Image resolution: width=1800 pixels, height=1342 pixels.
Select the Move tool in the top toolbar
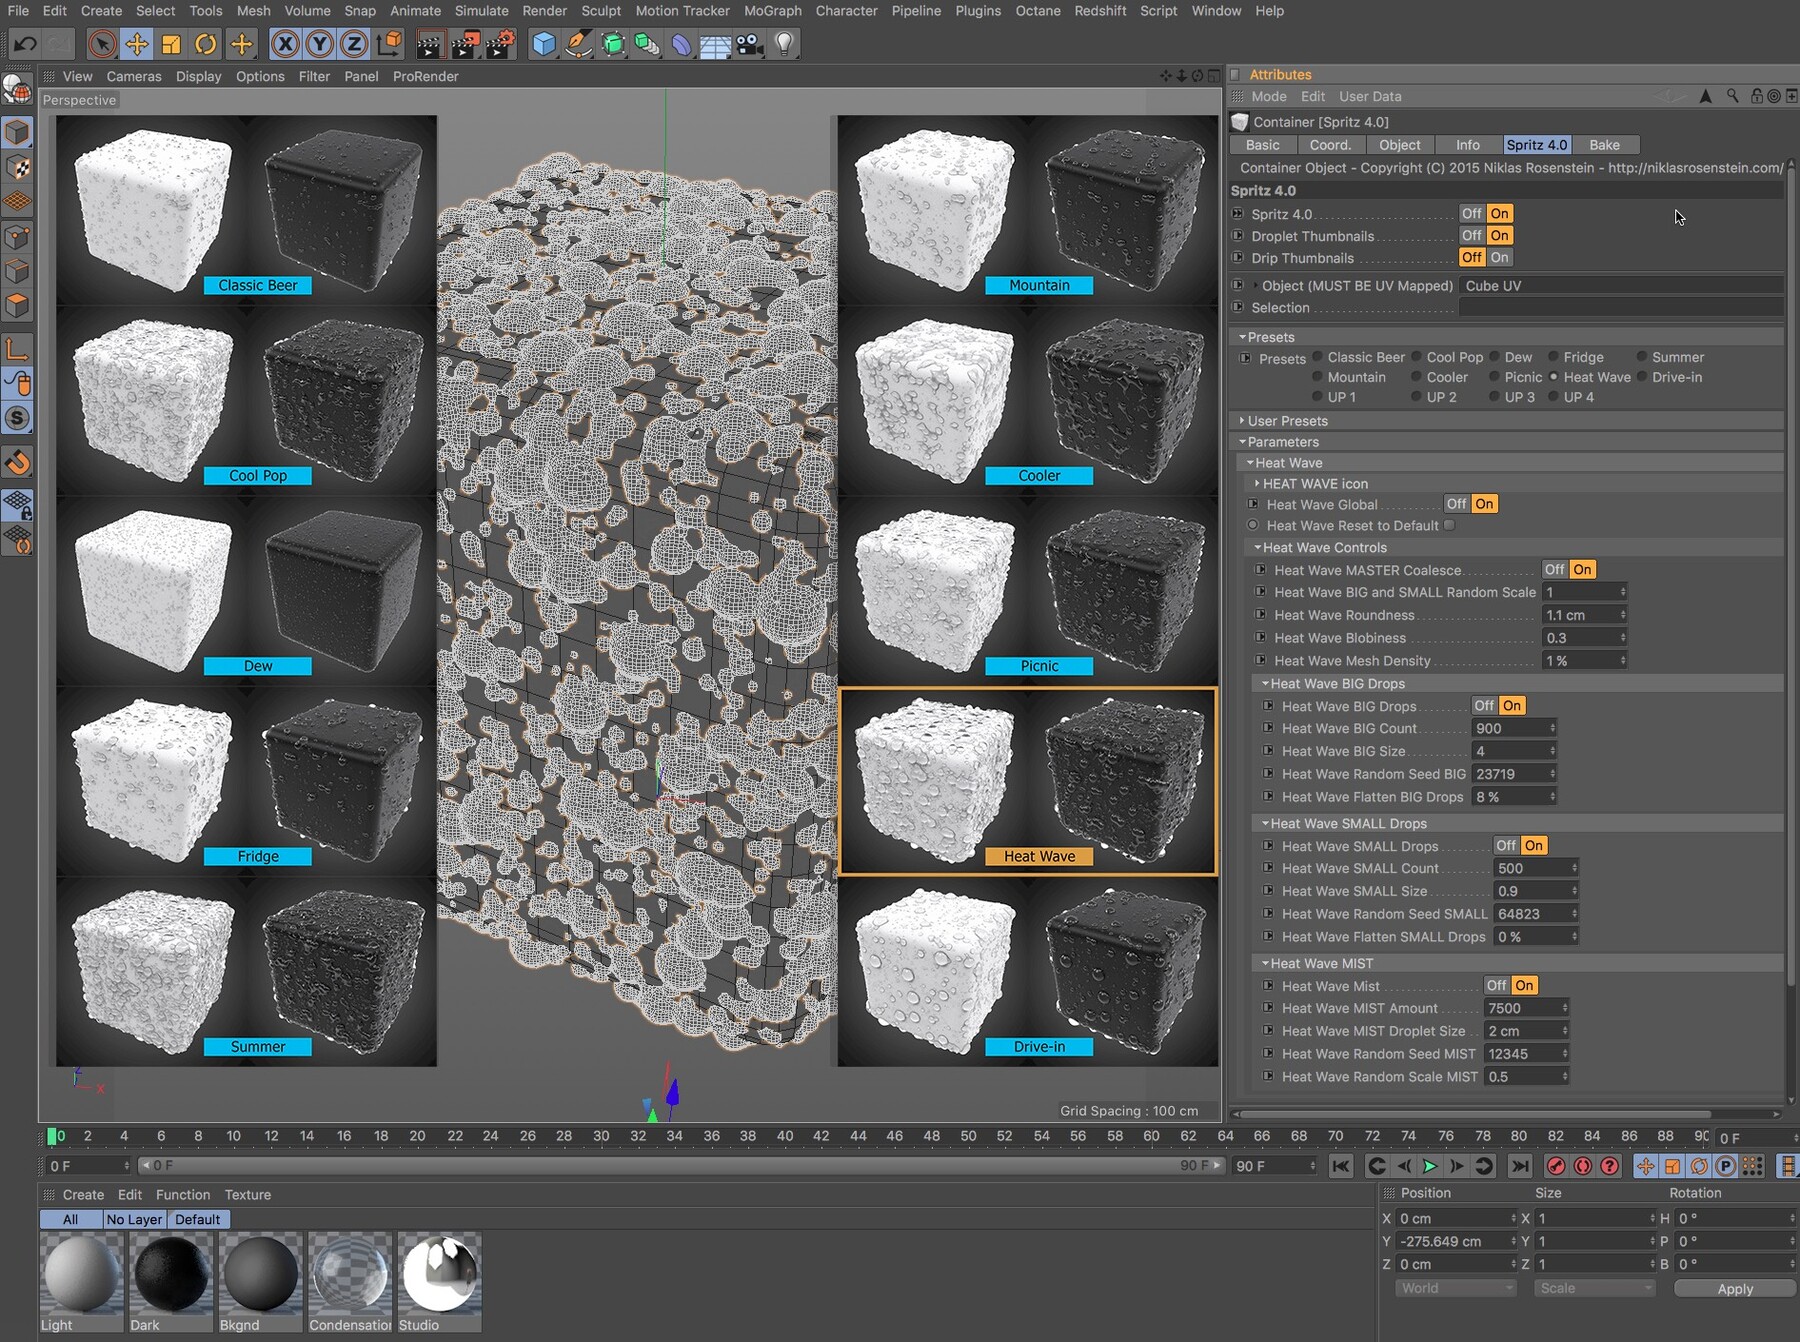pos(136,44)
